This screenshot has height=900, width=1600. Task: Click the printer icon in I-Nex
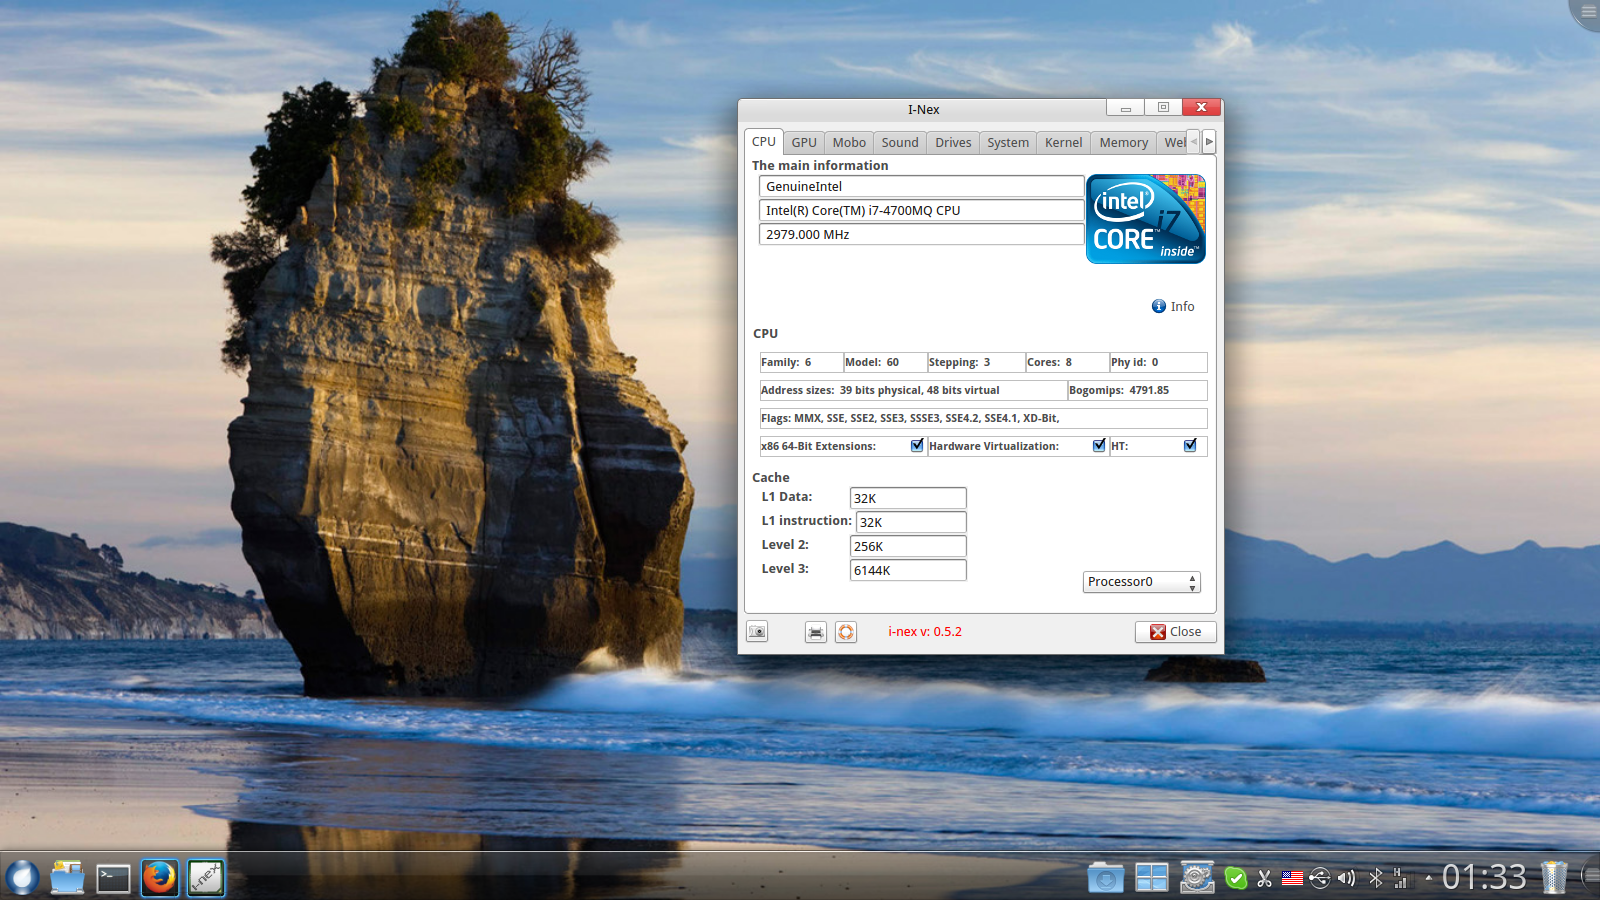pos(816,632)
